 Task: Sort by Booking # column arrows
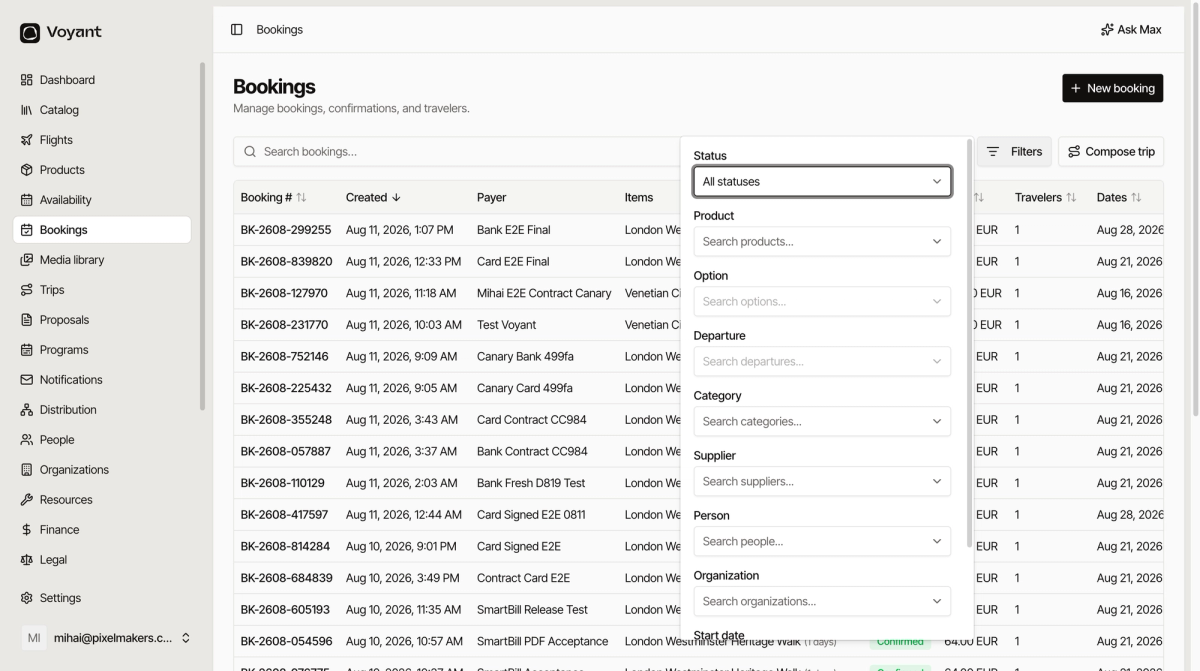tap(301, 198)
